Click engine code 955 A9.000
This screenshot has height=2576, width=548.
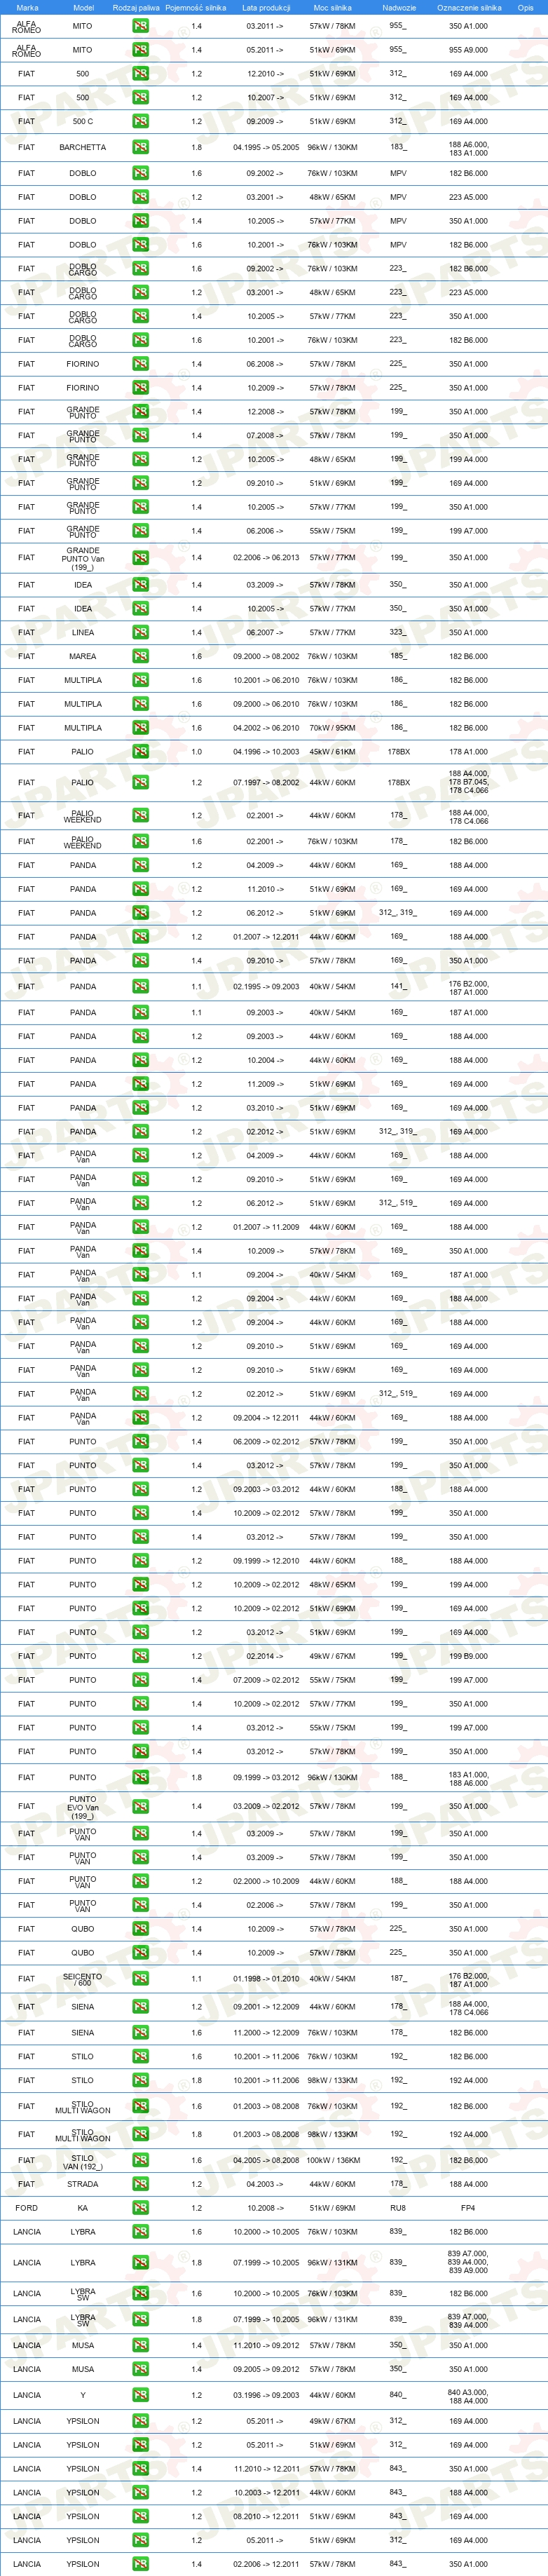point(468,49)
